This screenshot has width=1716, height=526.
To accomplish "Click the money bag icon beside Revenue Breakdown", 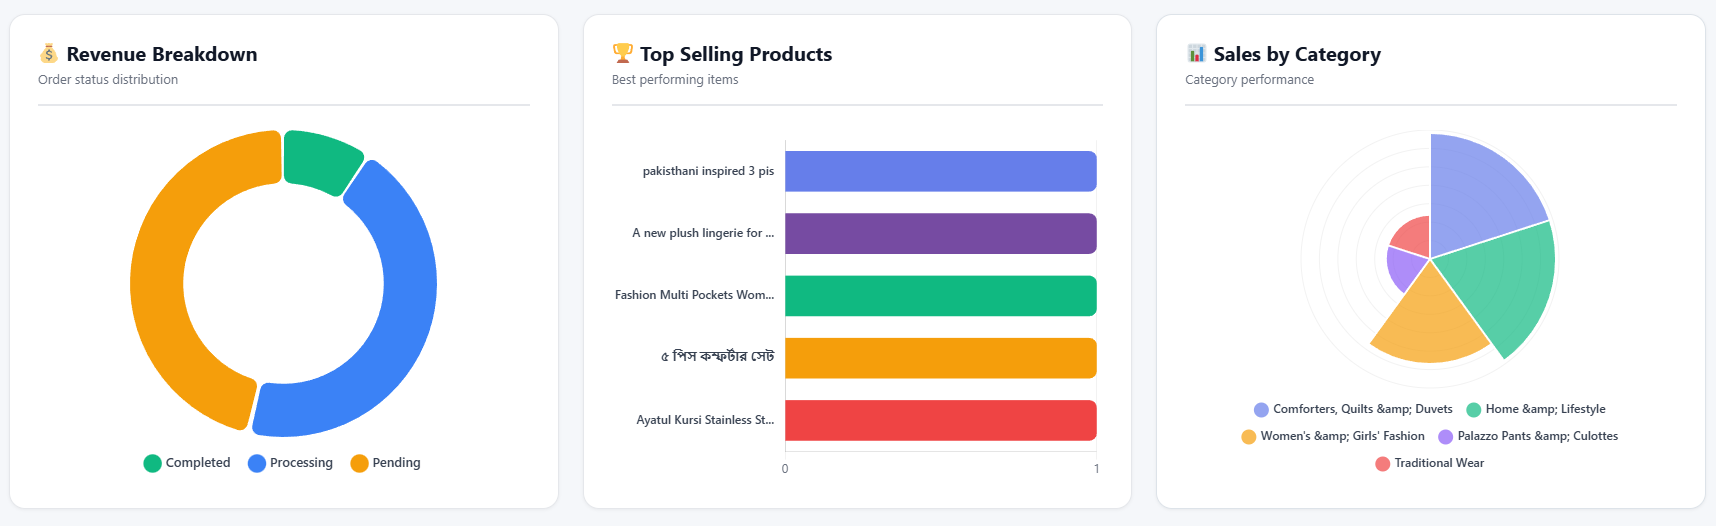I will pos(48,54).
